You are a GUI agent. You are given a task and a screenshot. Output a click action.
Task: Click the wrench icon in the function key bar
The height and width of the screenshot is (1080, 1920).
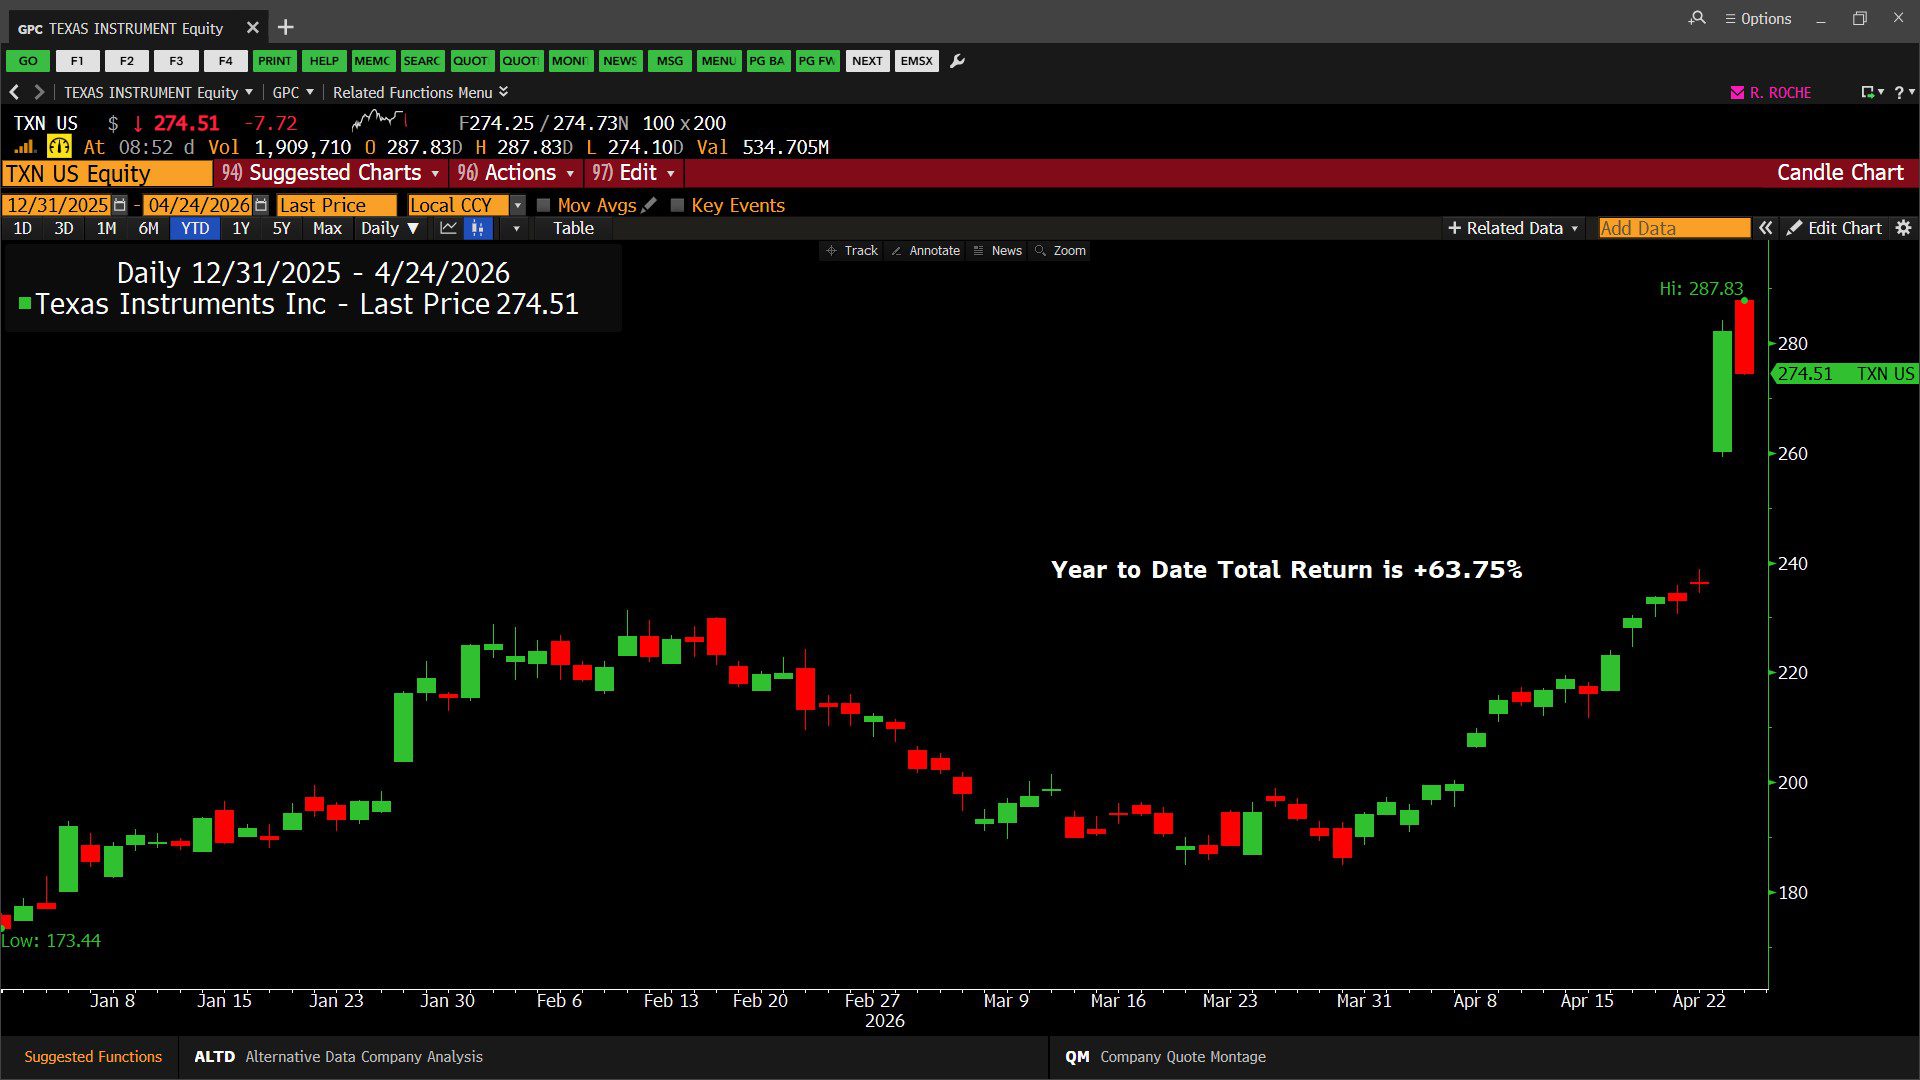957,61
